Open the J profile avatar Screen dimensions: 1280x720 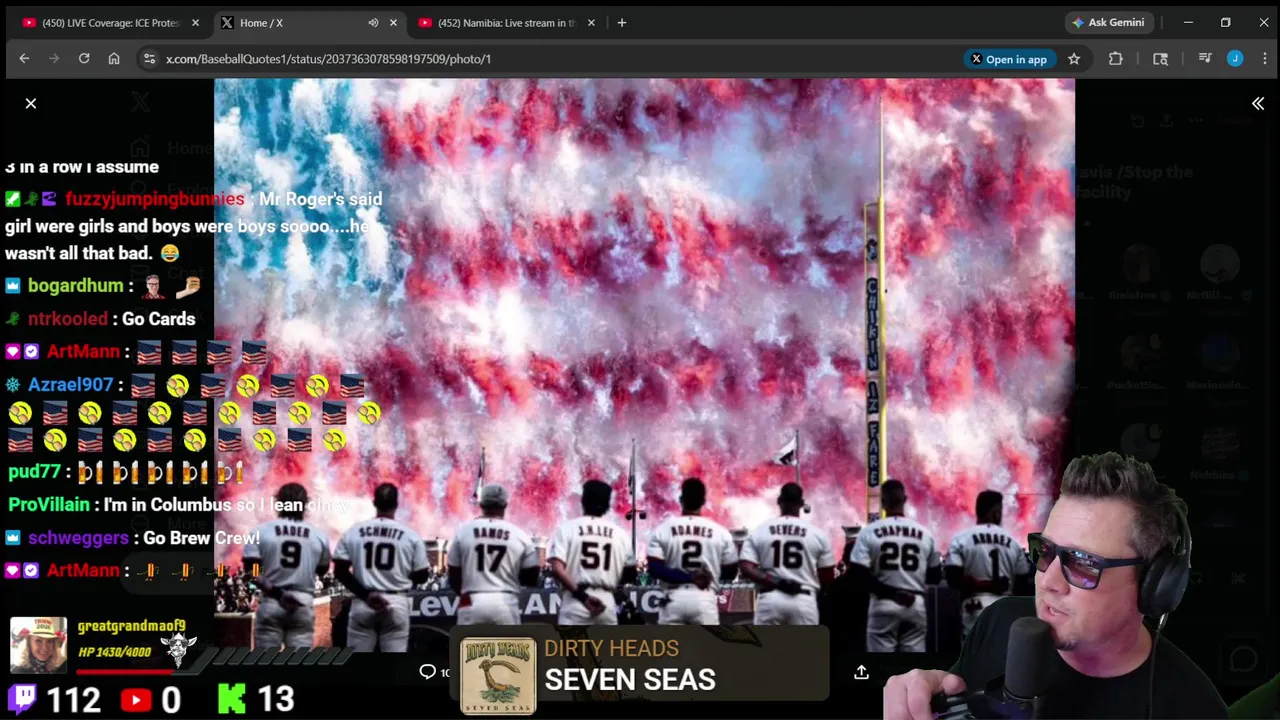(1235, 59)
